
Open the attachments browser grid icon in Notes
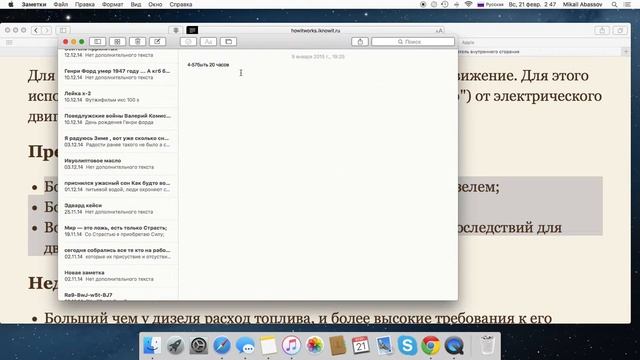[117, 42]
